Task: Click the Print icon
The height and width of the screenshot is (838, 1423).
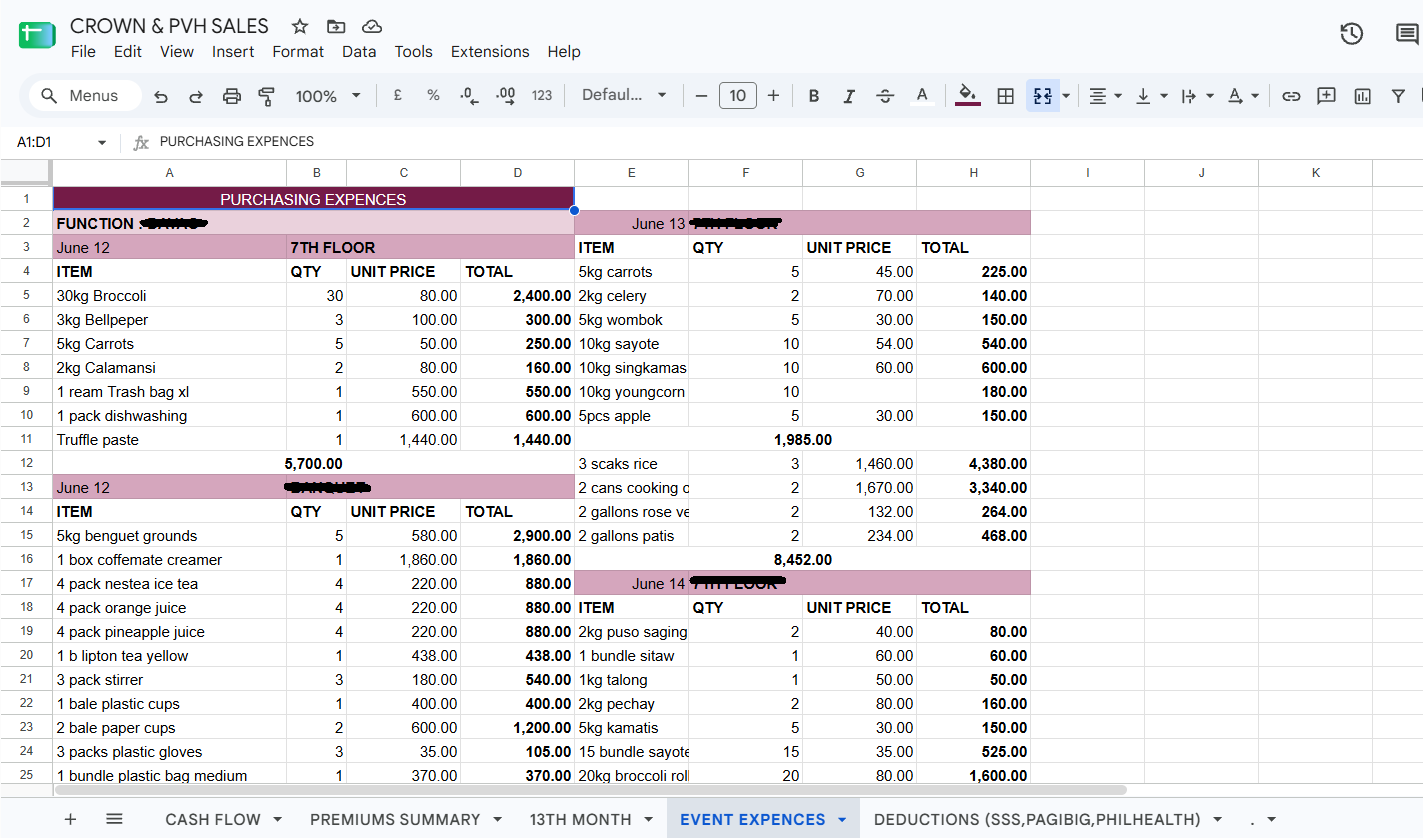Action: (232, 96)
